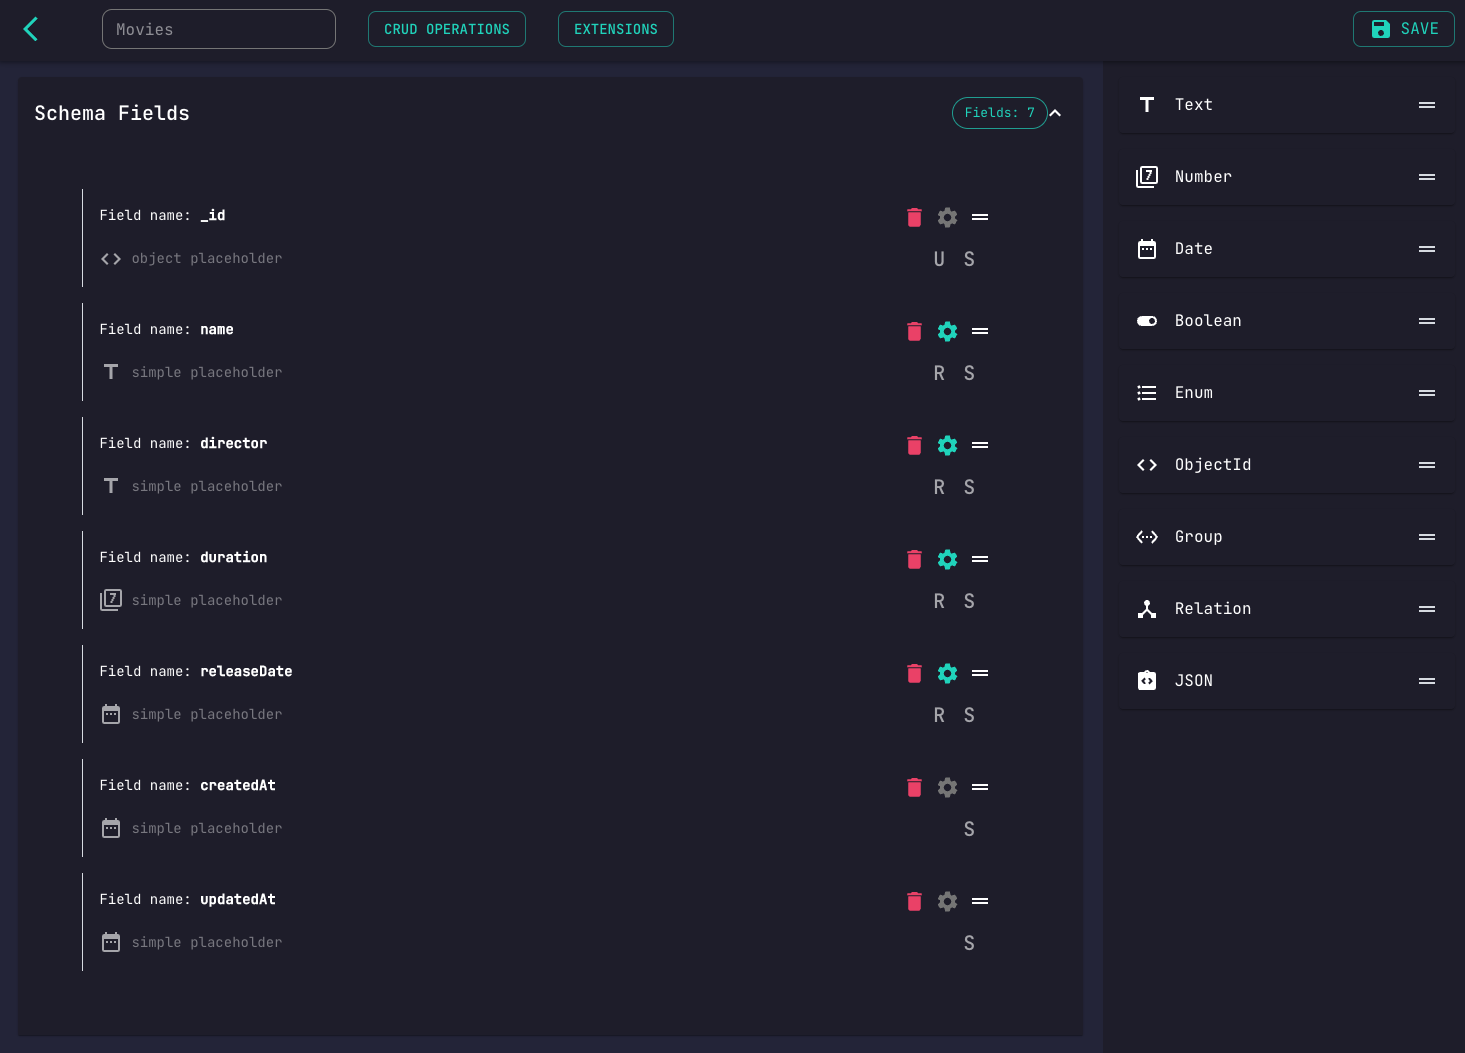This screenshot has width=1465, height=1053.
Task: Open settings gear for director field
Action: [x=947, y=445]
